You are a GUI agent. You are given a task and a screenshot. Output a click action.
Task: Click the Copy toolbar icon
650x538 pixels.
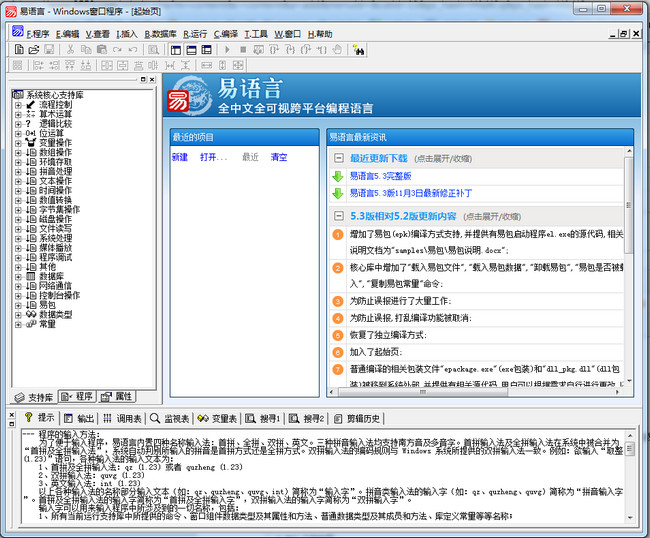point(86,50)
